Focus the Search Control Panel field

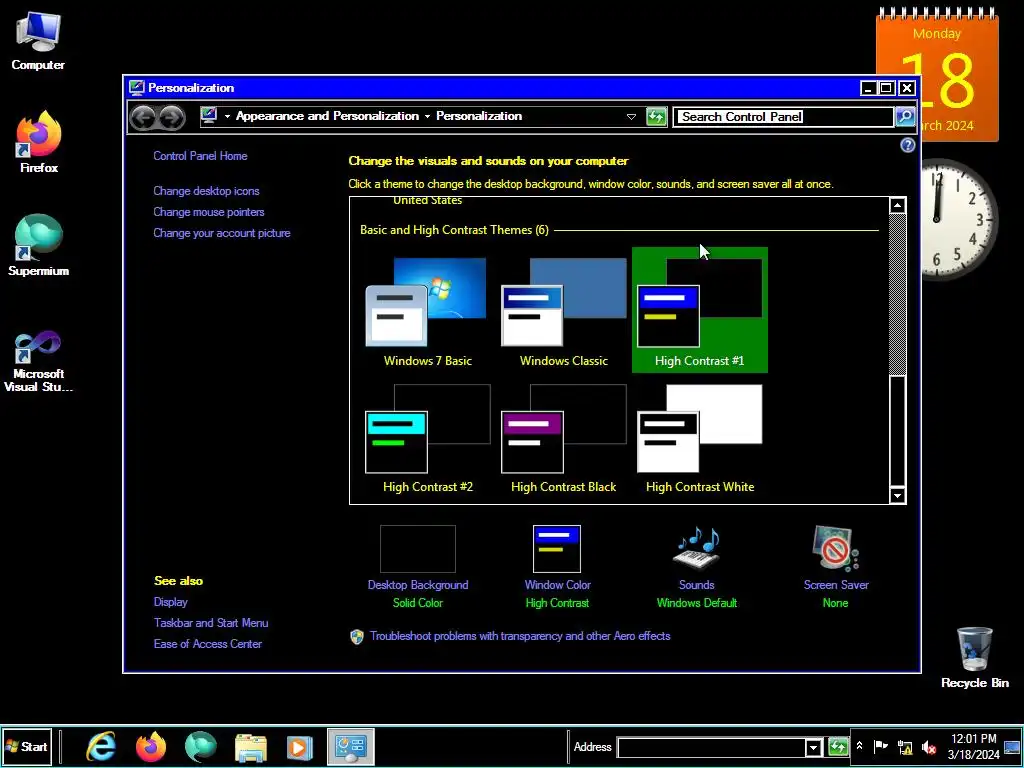pos(784,117)
